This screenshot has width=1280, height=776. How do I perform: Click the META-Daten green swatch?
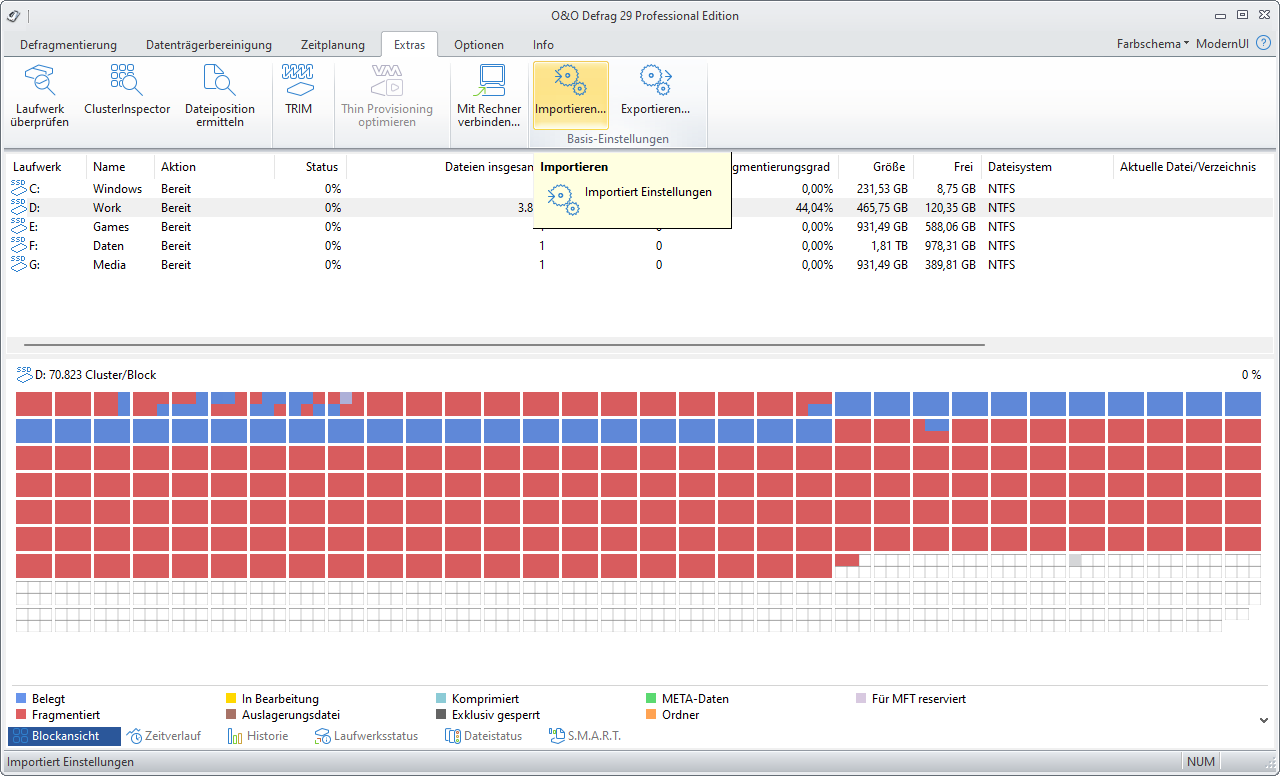[x=653, y=699]
